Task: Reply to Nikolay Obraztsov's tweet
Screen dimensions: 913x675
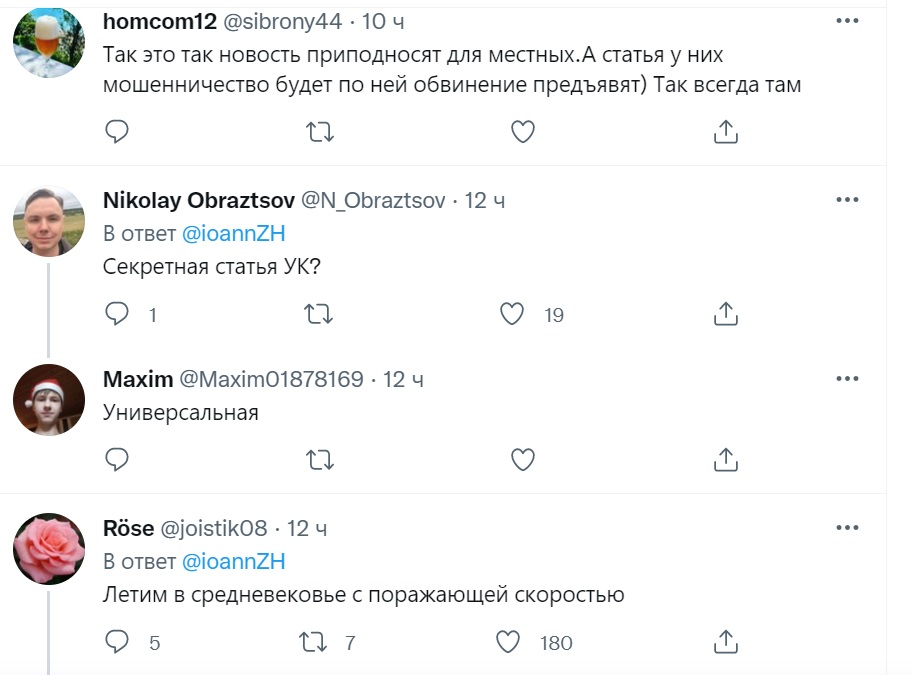Action: [117, 314]
